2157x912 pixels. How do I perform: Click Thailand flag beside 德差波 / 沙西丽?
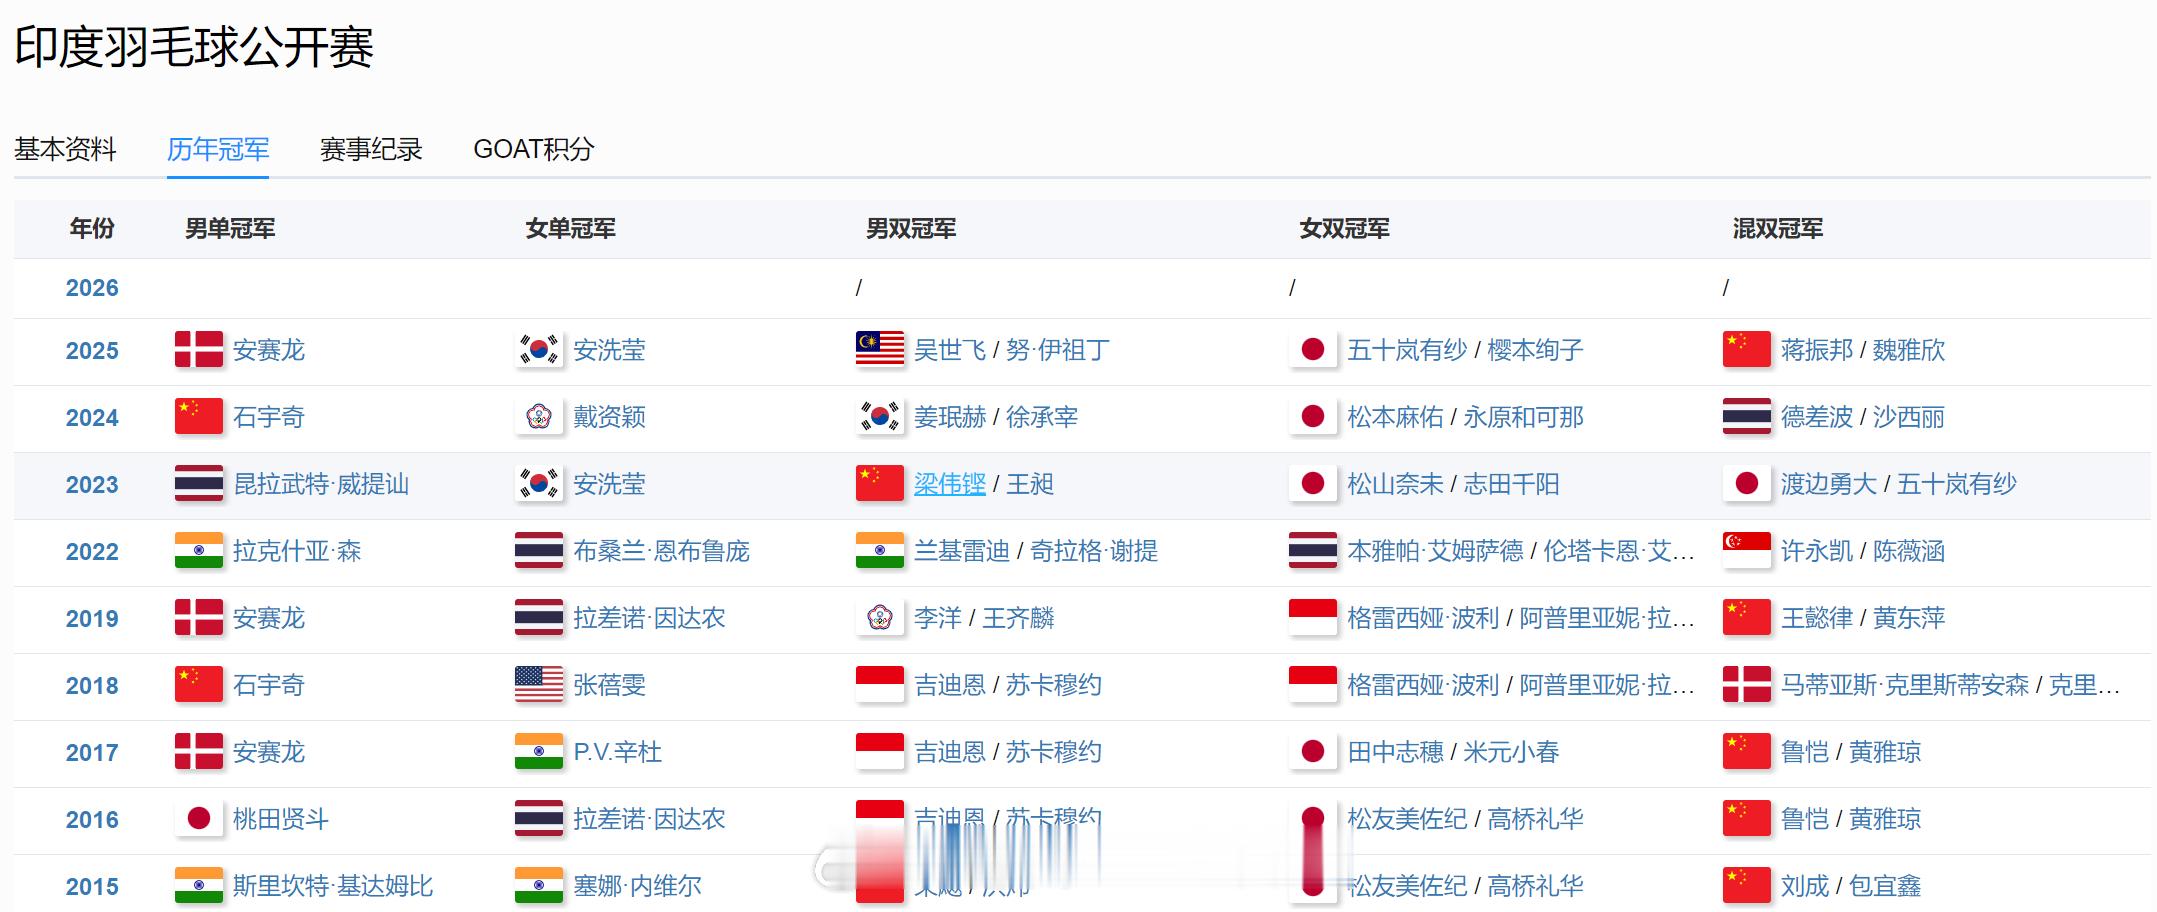click(x=1747, y=417)
